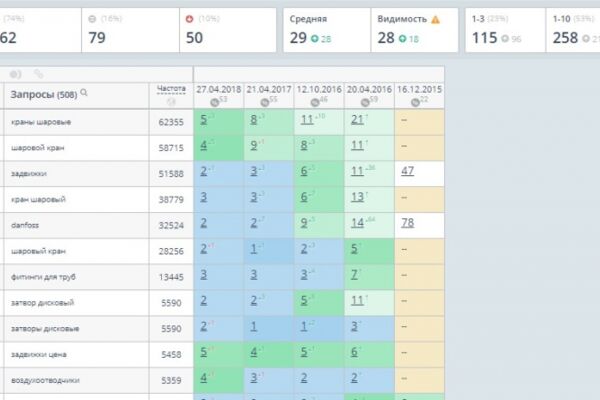Viewport: 600px width, 400px height.
Task: Click the green up icon beside Видимость 28
Action: [x=403, y=38]
